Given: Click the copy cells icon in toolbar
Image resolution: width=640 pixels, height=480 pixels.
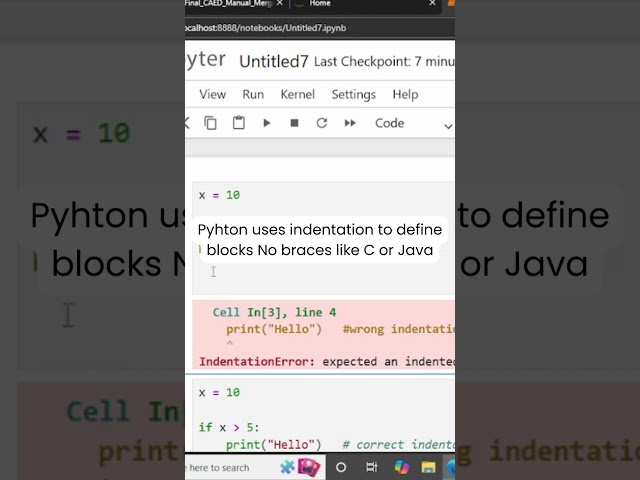Looking at the screenshot, I should [x=210, y=123].
